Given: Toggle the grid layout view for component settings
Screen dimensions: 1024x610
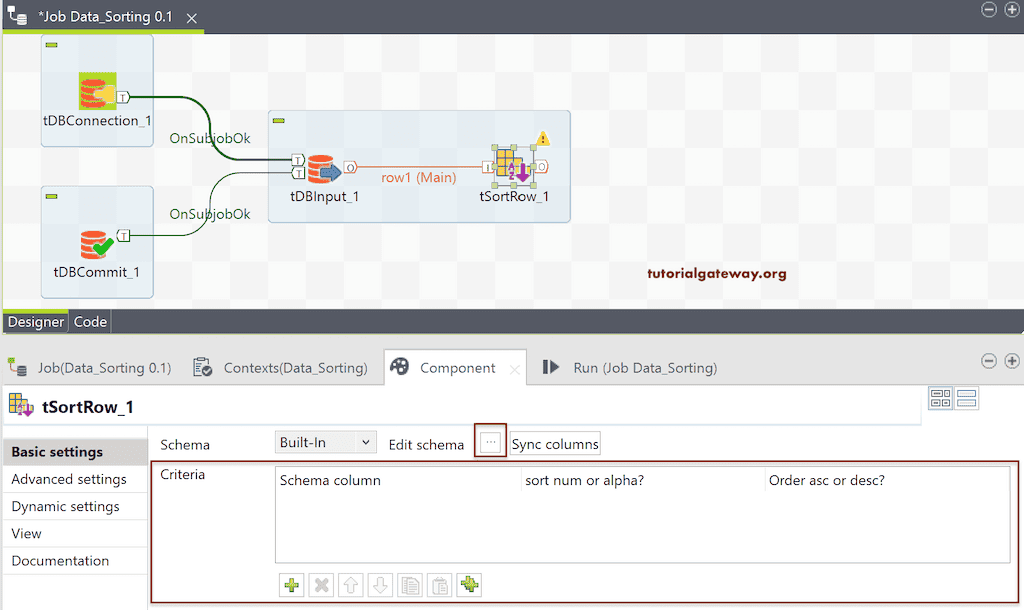Looking at the screenshot, I should pos(941,397).
